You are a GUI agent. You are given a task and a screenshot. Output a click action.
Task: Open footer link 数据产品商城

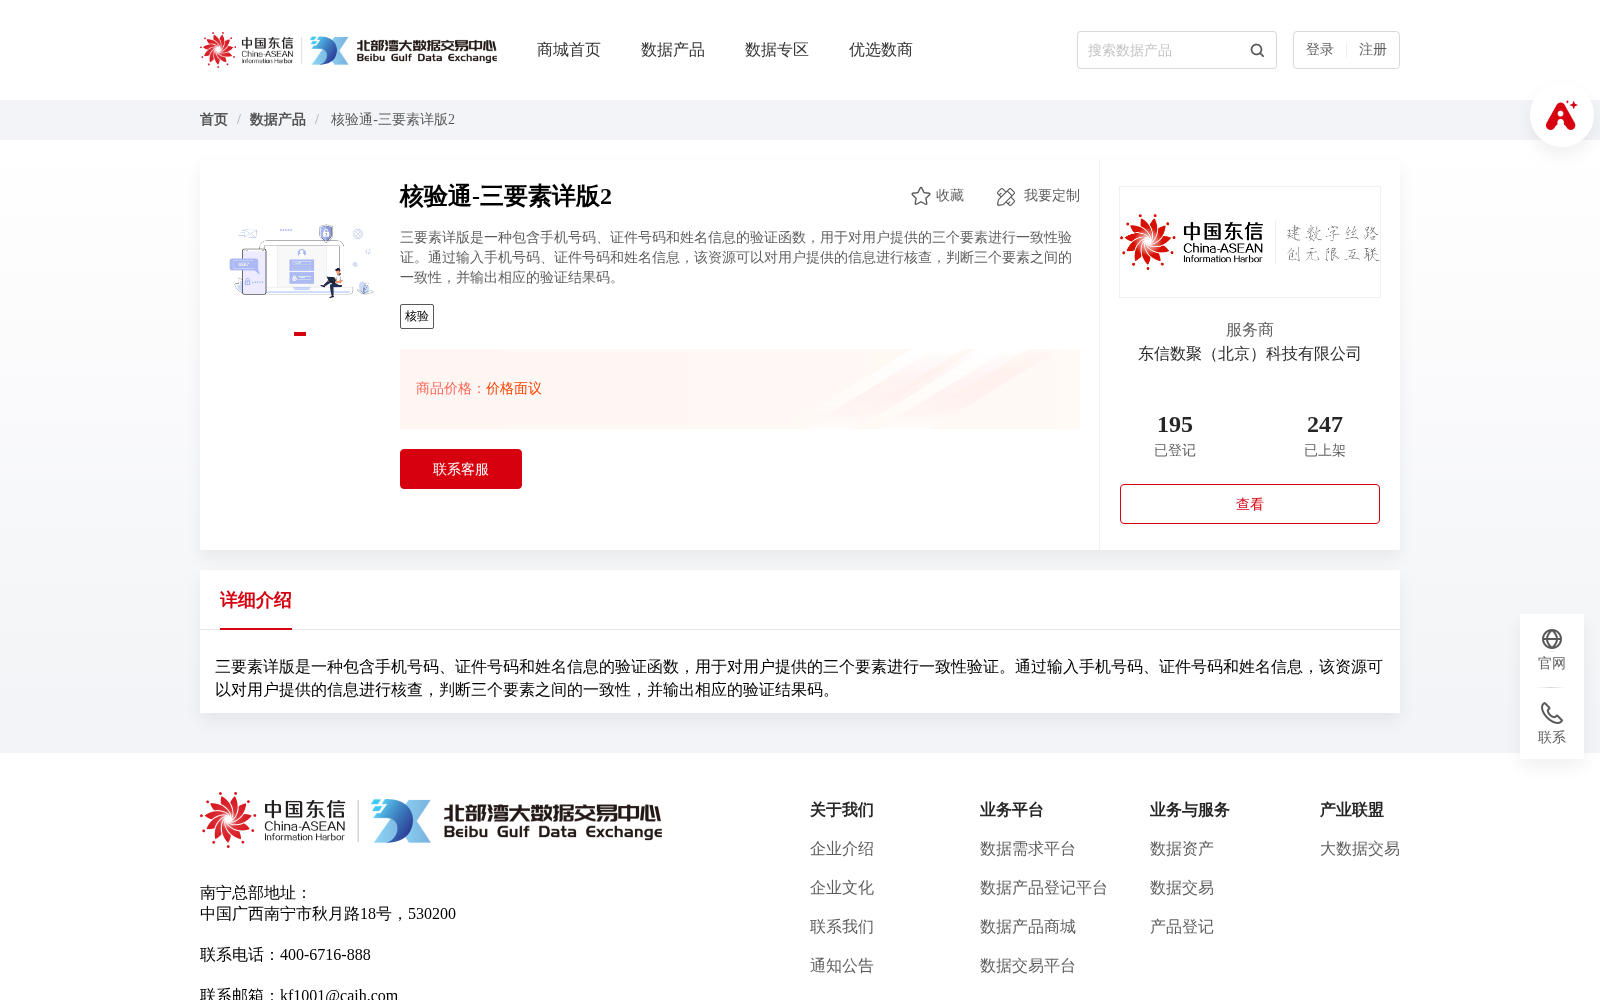1028,927
